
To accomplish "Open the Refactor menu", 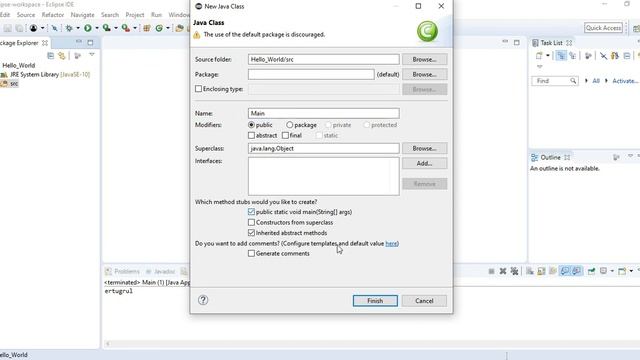I will click(x=53, y=15).
